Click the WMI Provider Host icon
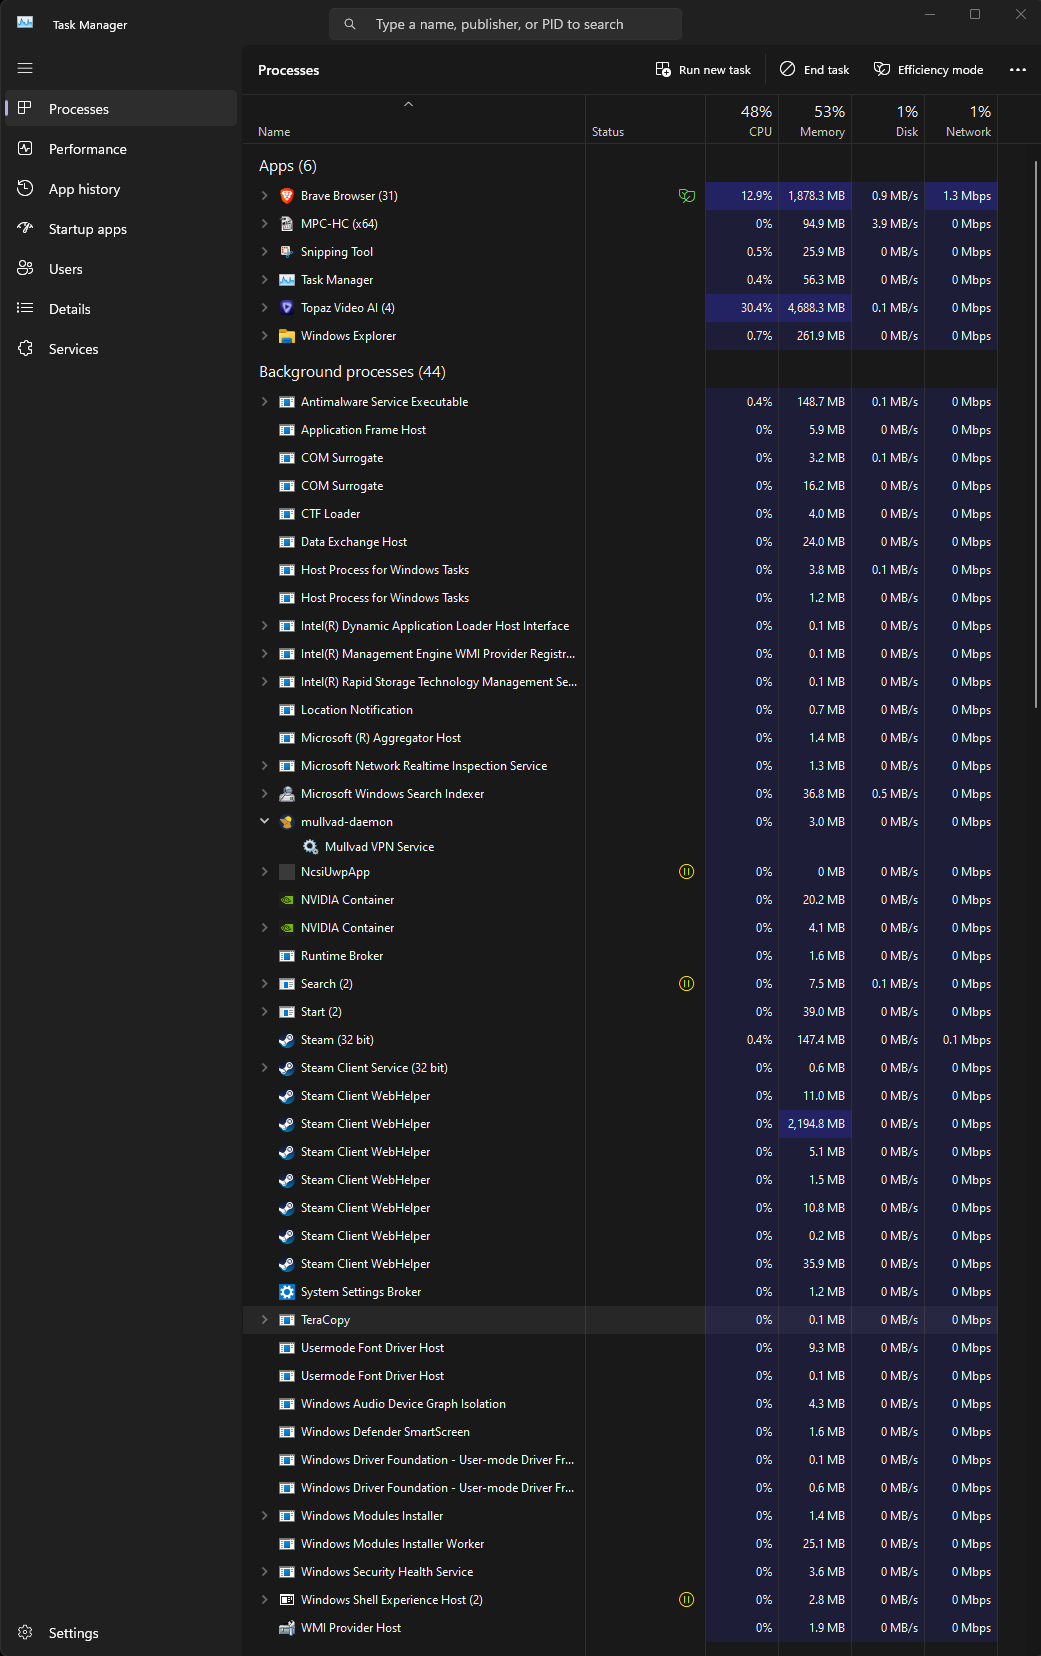1041x1656 pixels. (x=287, y=1628)
